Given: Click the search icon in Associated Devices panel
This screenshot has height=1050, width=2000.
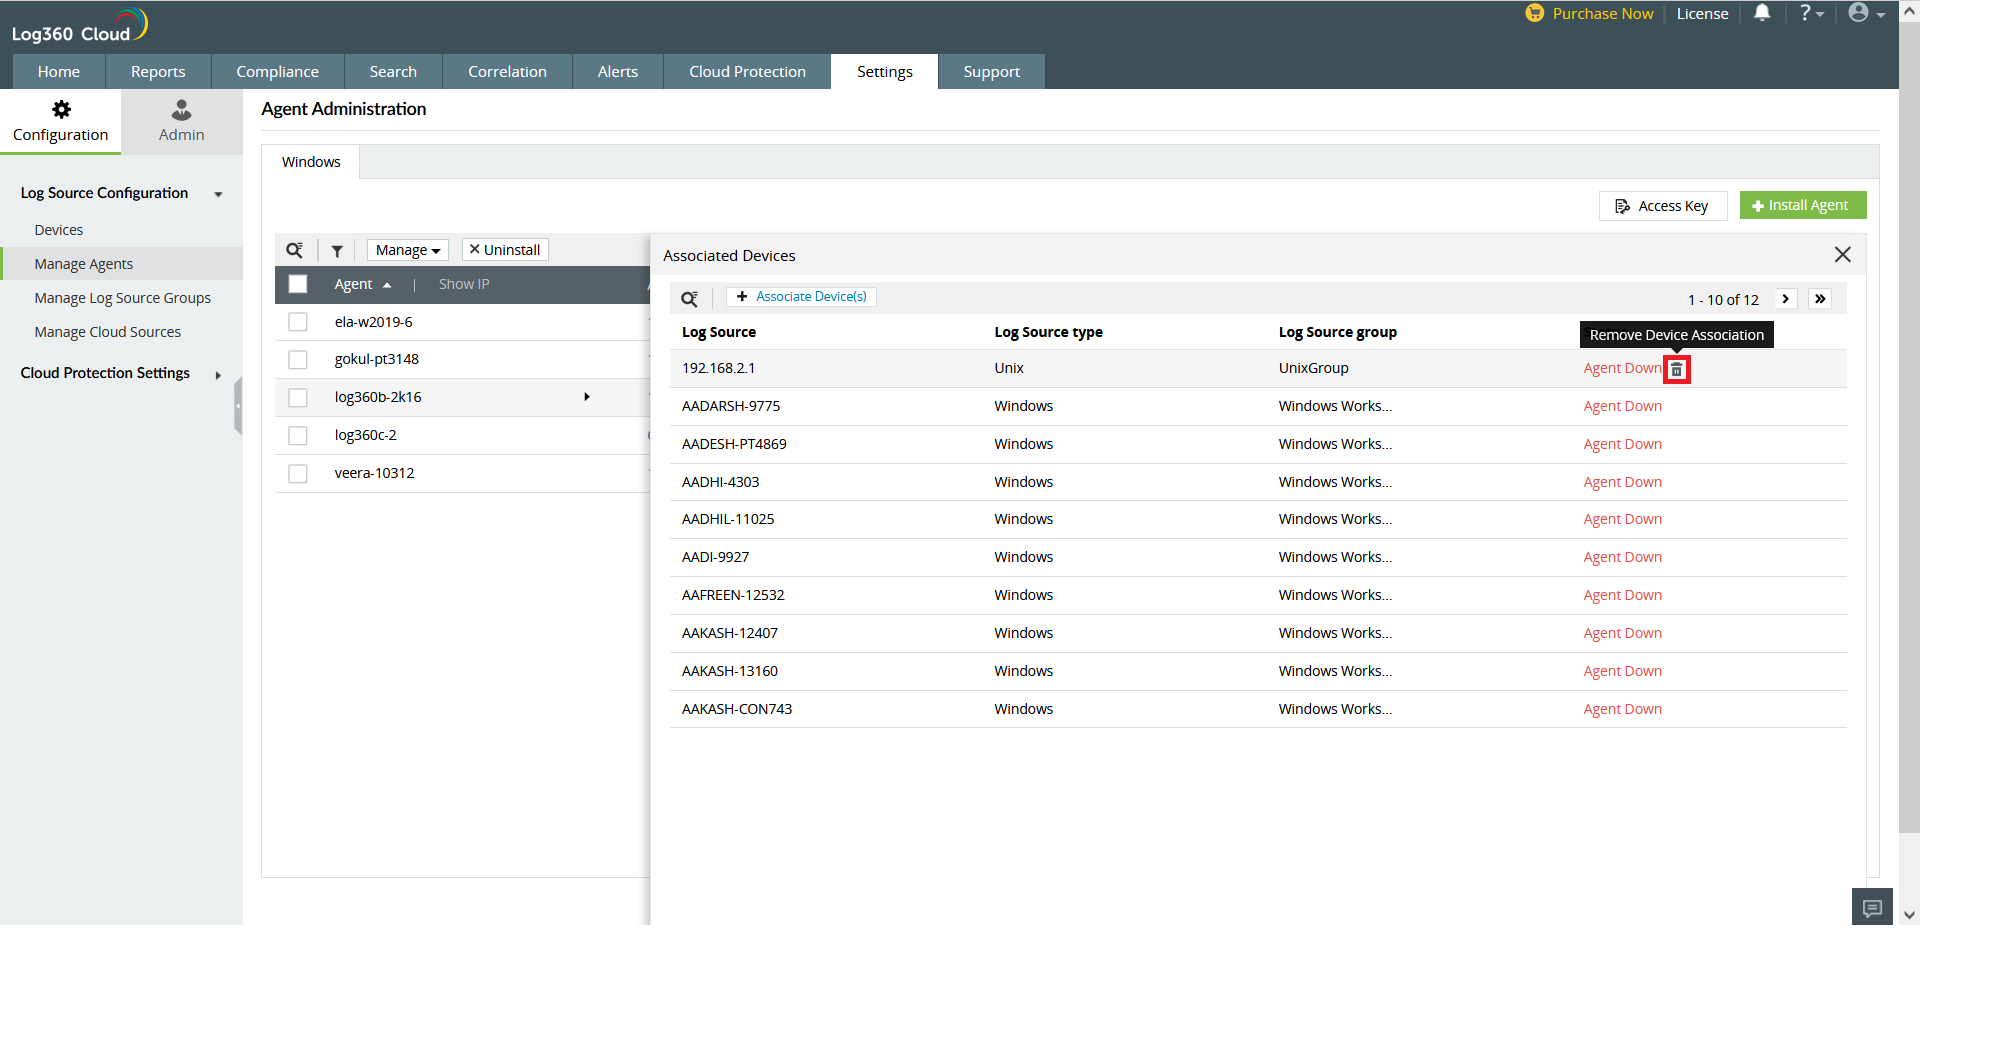Looking at the screenshot, I should pyautogui.click(x=689, y=299).
